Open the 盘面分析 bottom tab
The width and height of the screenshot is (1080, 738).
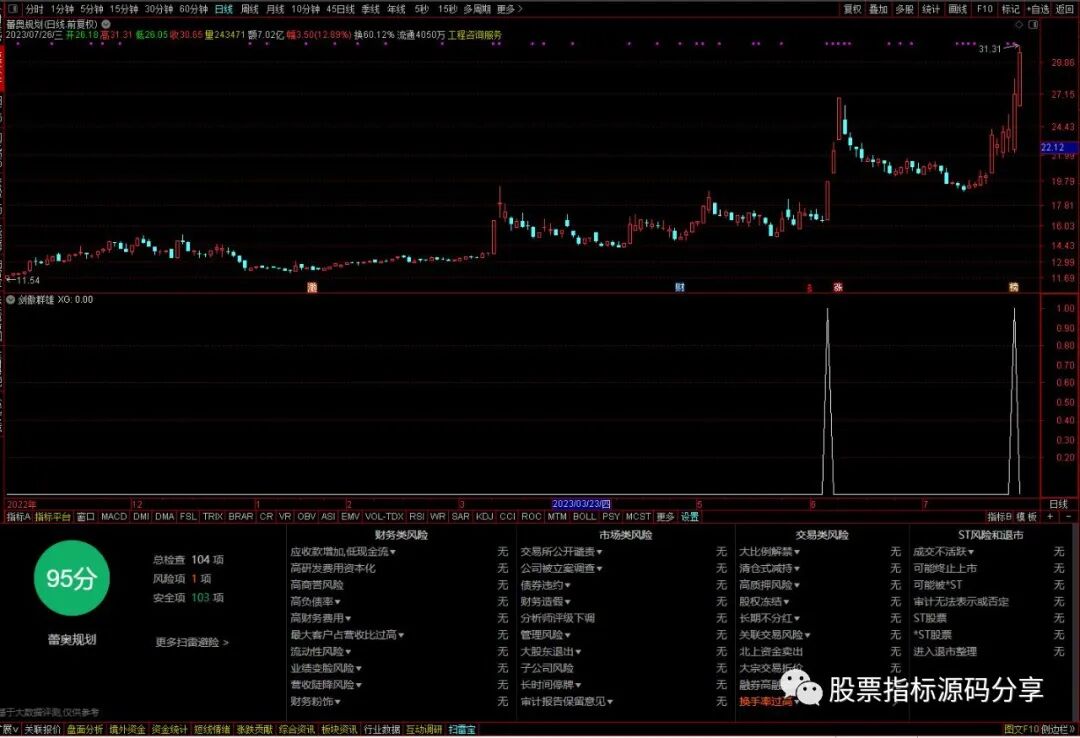point(85,730)
